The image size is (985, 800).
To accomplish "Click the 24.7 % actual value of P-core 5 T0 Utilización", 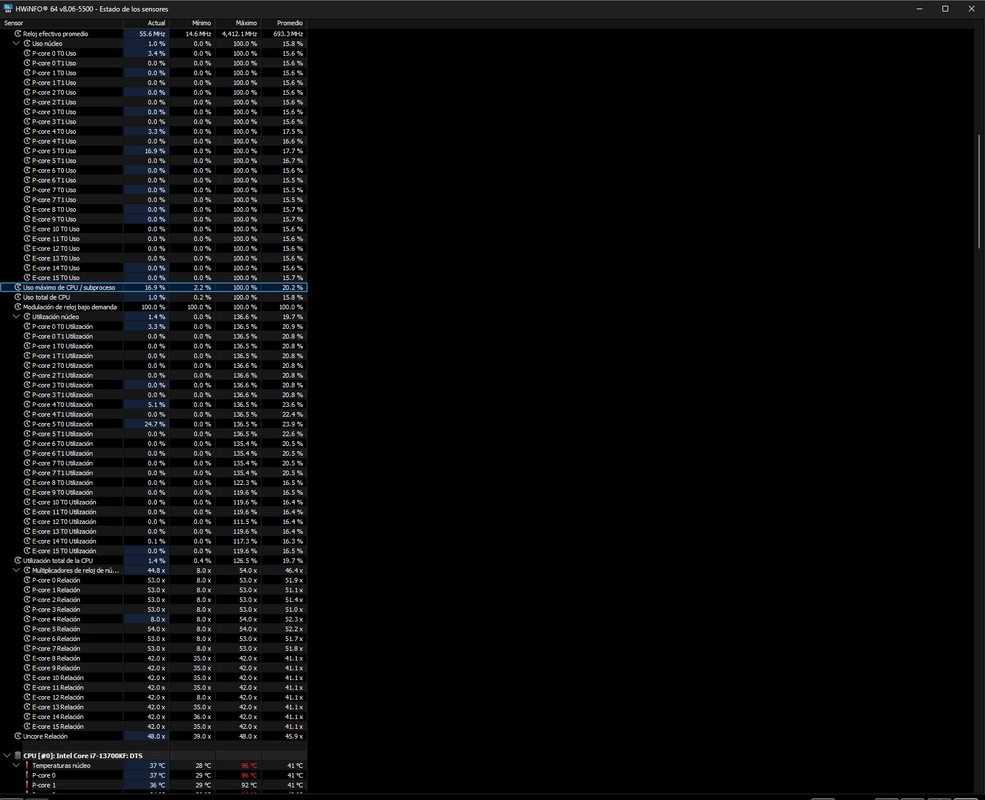I will pos(155,424).
